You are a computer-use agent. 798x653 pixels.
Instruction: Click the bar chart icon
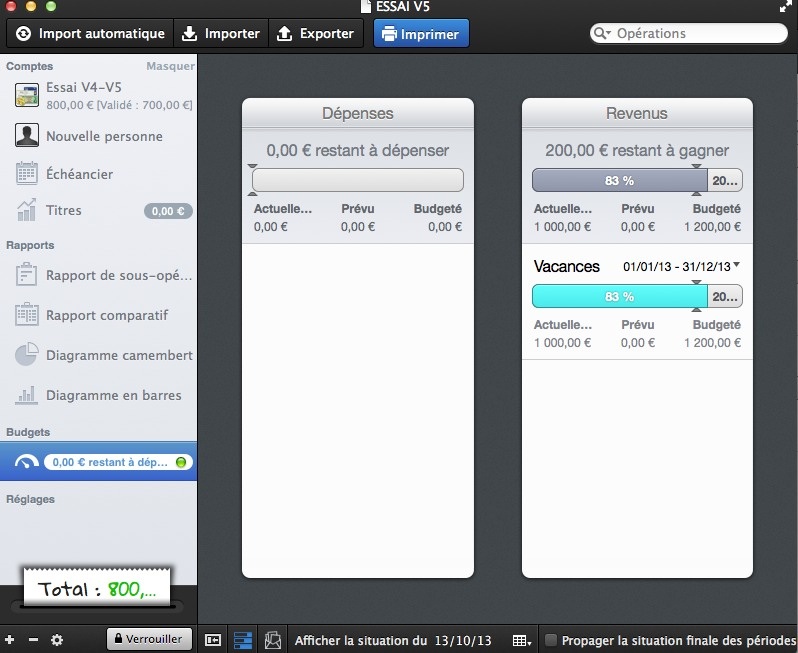tap(26, 395)
